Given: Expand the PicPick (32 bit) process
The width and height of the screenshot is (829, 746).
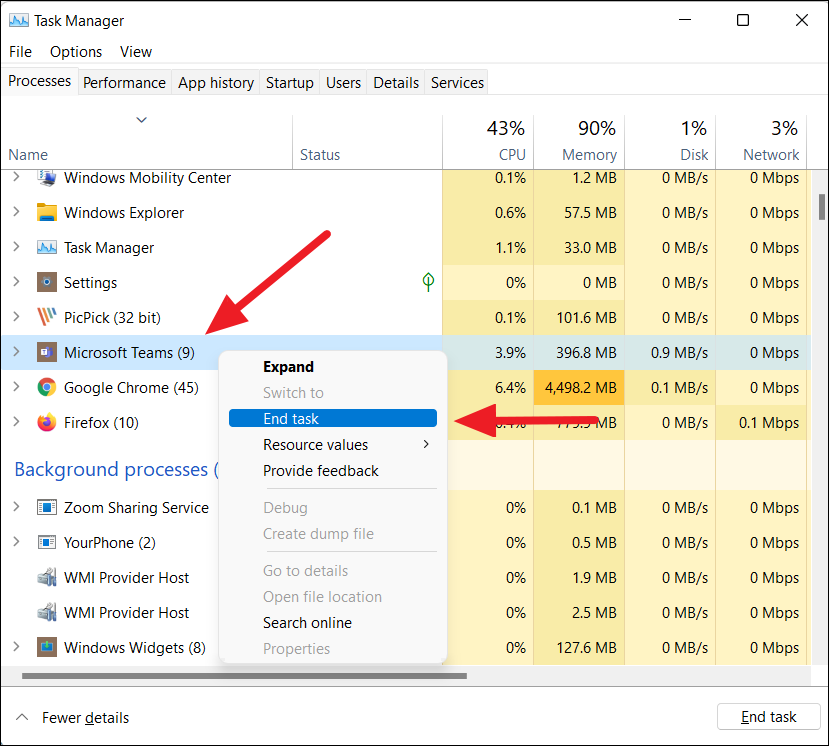Looking at the screenshot, I should click(16, 317).
